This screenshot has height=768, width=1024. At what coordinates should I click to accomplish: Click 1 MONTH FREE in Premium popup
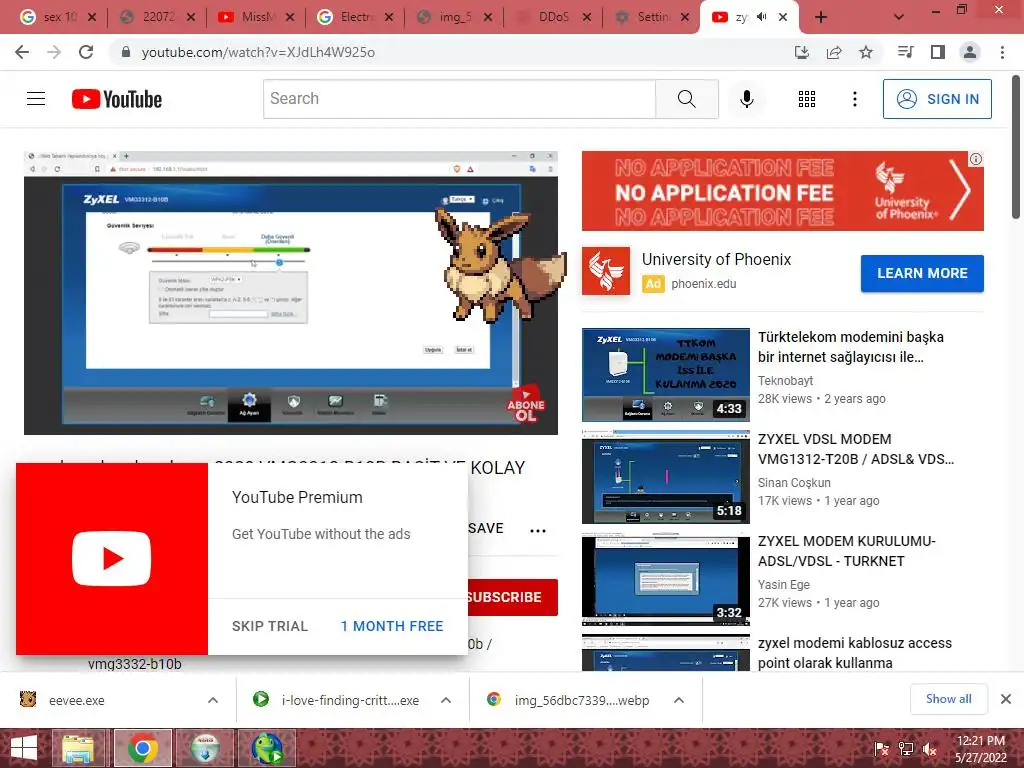[x=392, y=626]
